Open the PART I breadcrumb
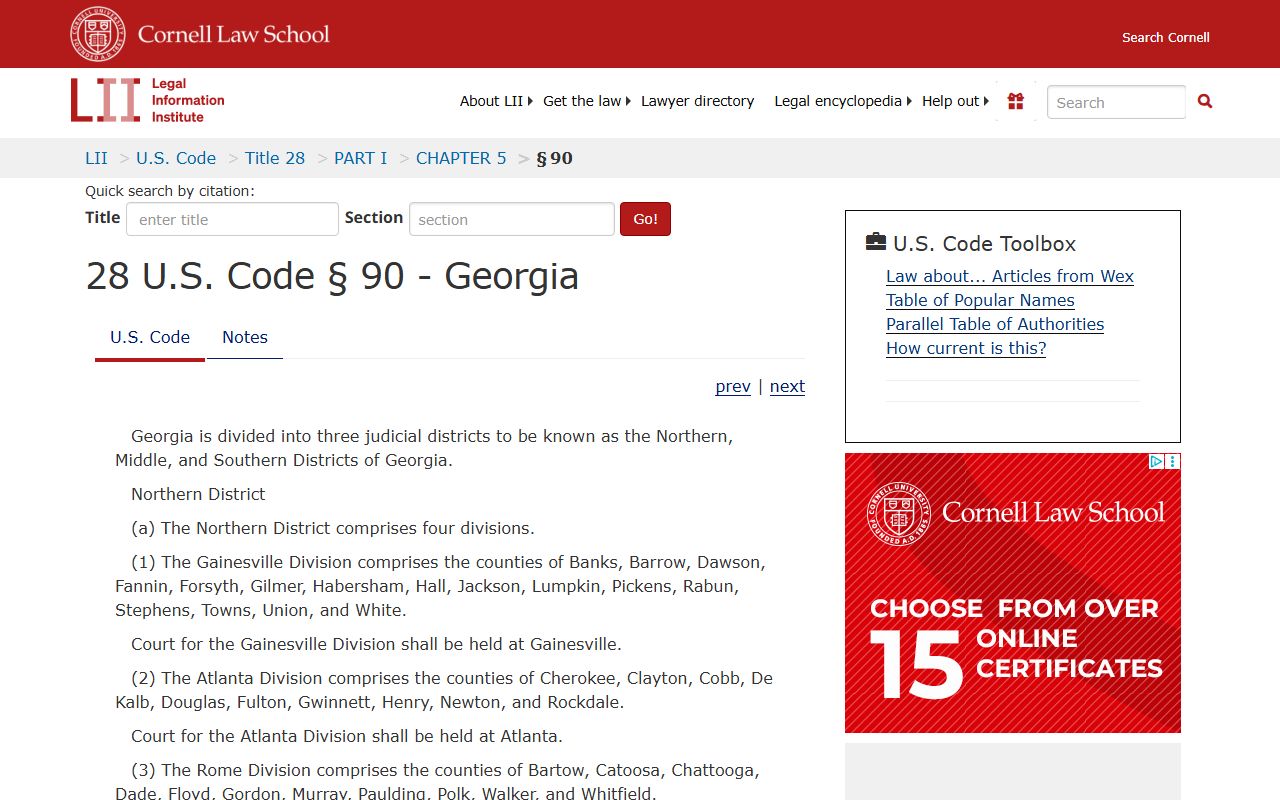This screenshot has height=800, width=1280. (x=360, y=158)
